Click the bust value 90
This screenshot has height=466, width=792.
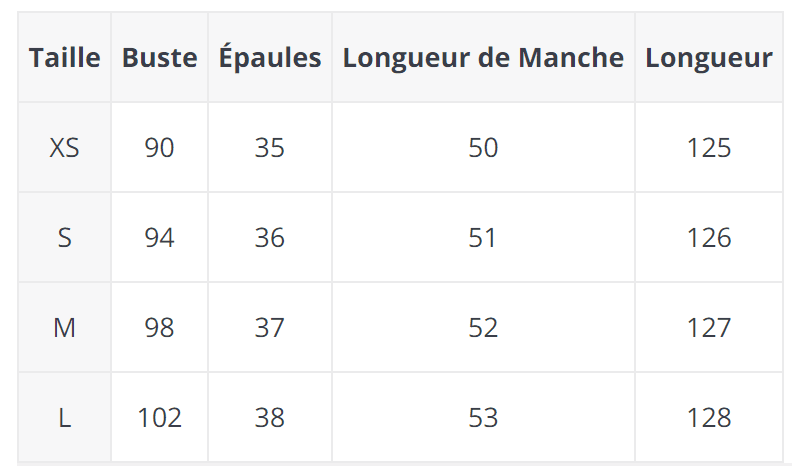click(159, 148)
